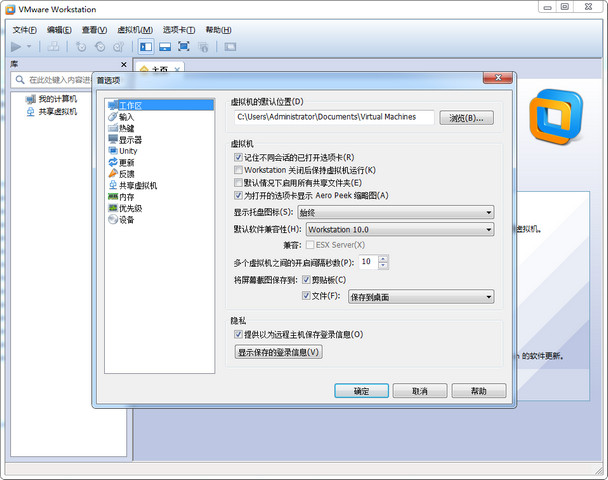608x480 pixels.
Task: Click the full screen mode icon
Action: point(183,47)
